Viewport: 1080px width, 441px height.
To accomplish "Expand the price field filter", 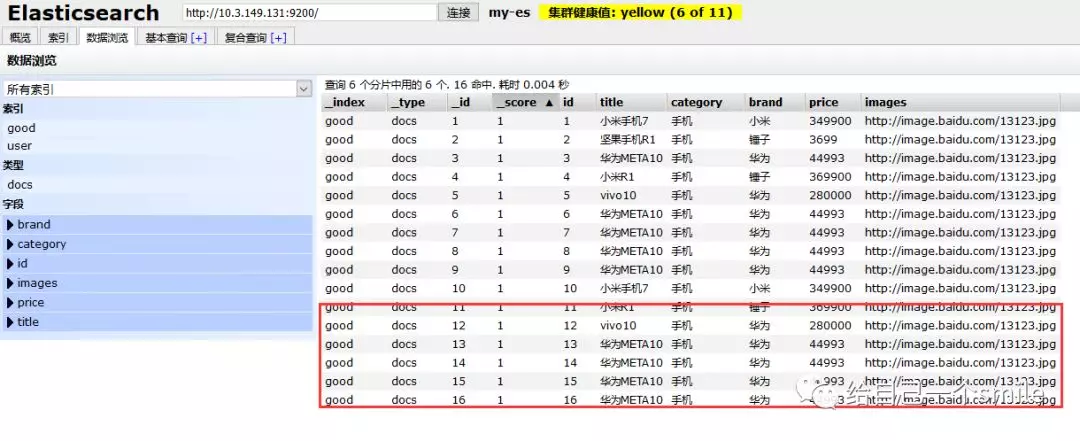I will (158, 302).
